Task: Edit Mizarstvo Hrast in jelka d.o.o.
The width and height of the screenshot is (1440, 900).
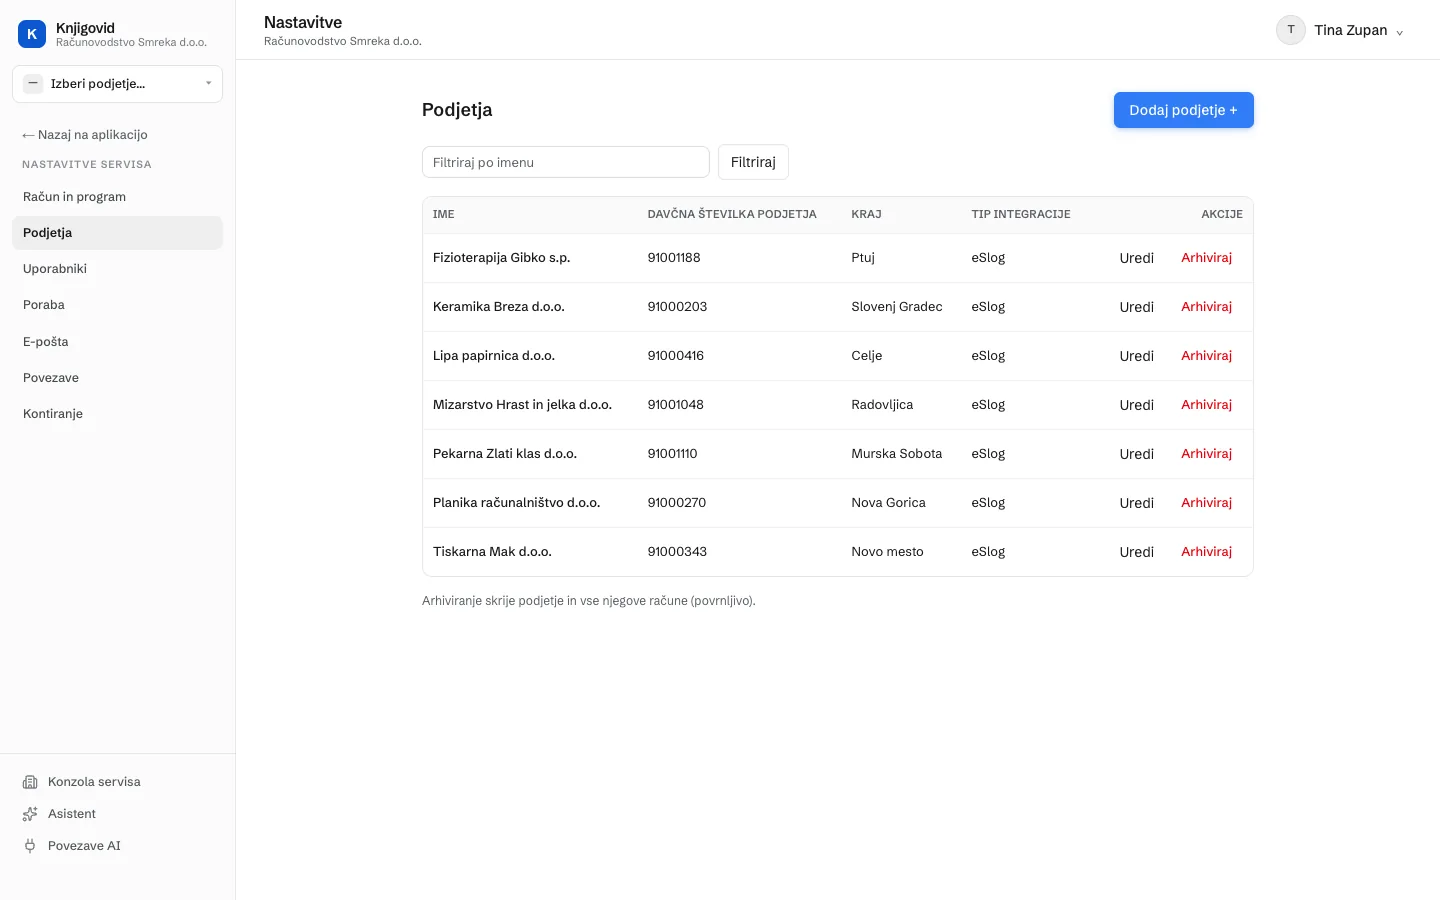Action: (1137, 405)
